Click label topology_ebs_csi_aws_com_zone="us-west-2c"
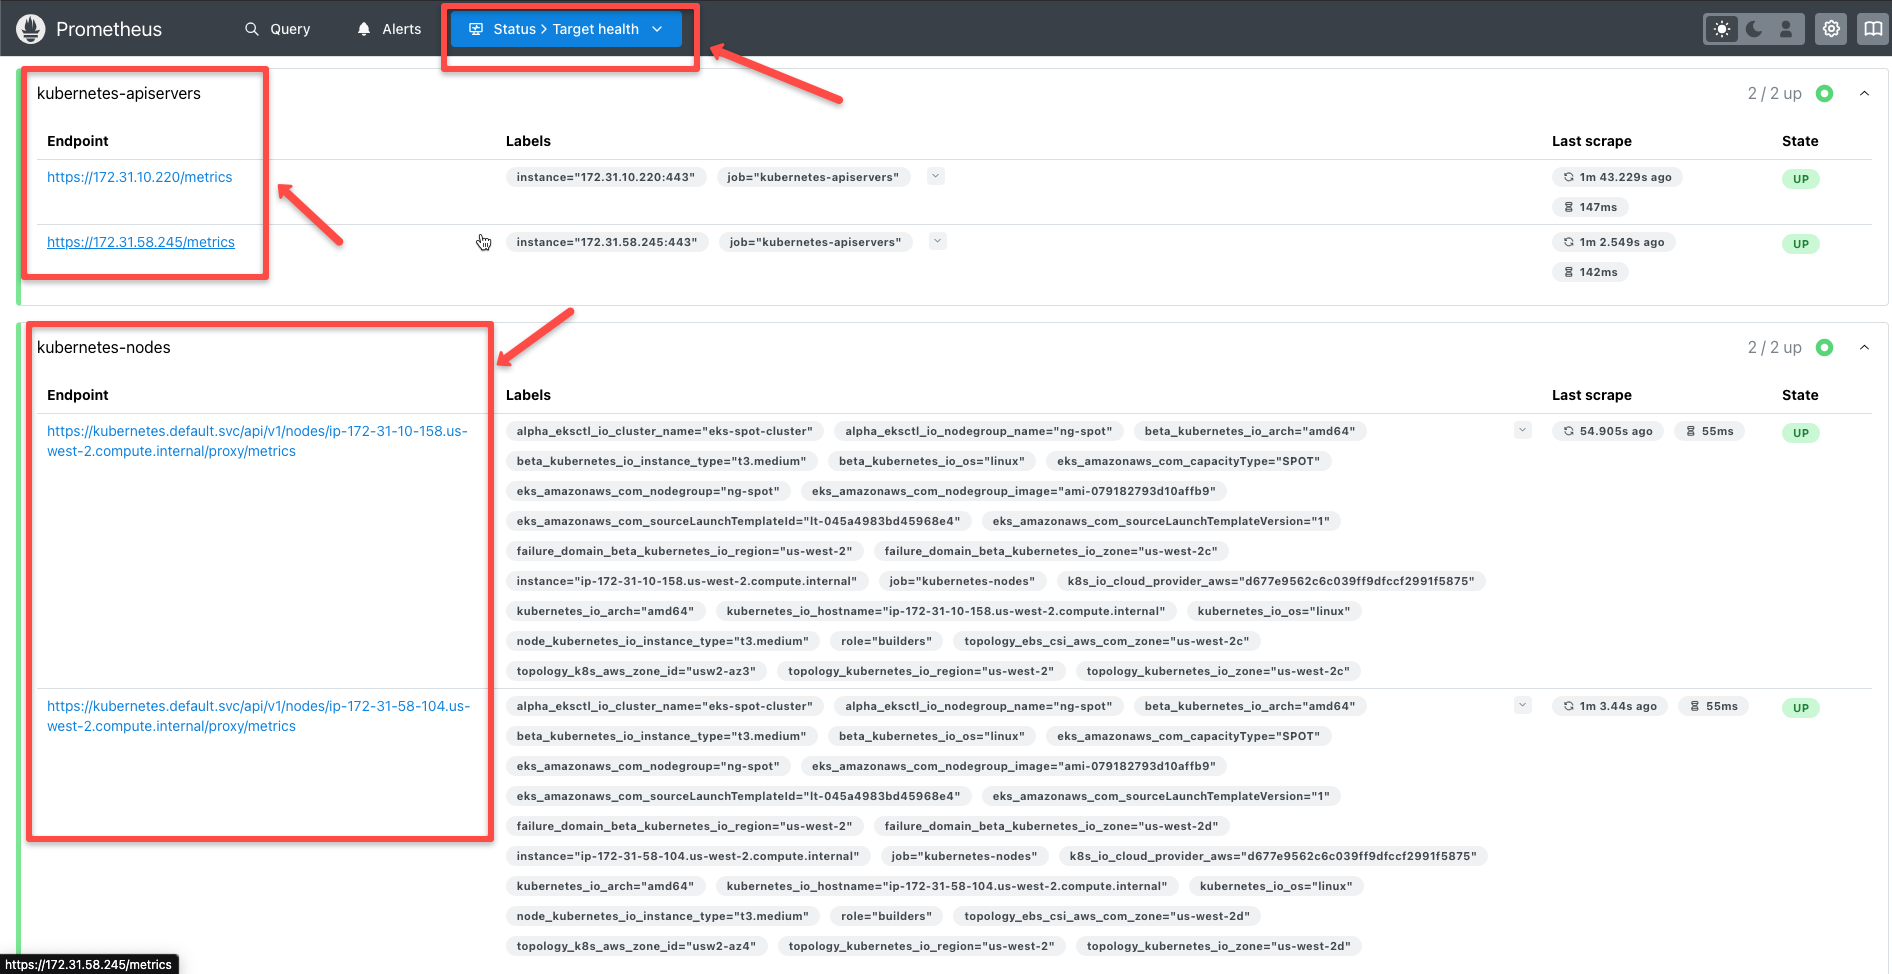The height and width of the screenshot is (974, 1892). click(1107, 641)
